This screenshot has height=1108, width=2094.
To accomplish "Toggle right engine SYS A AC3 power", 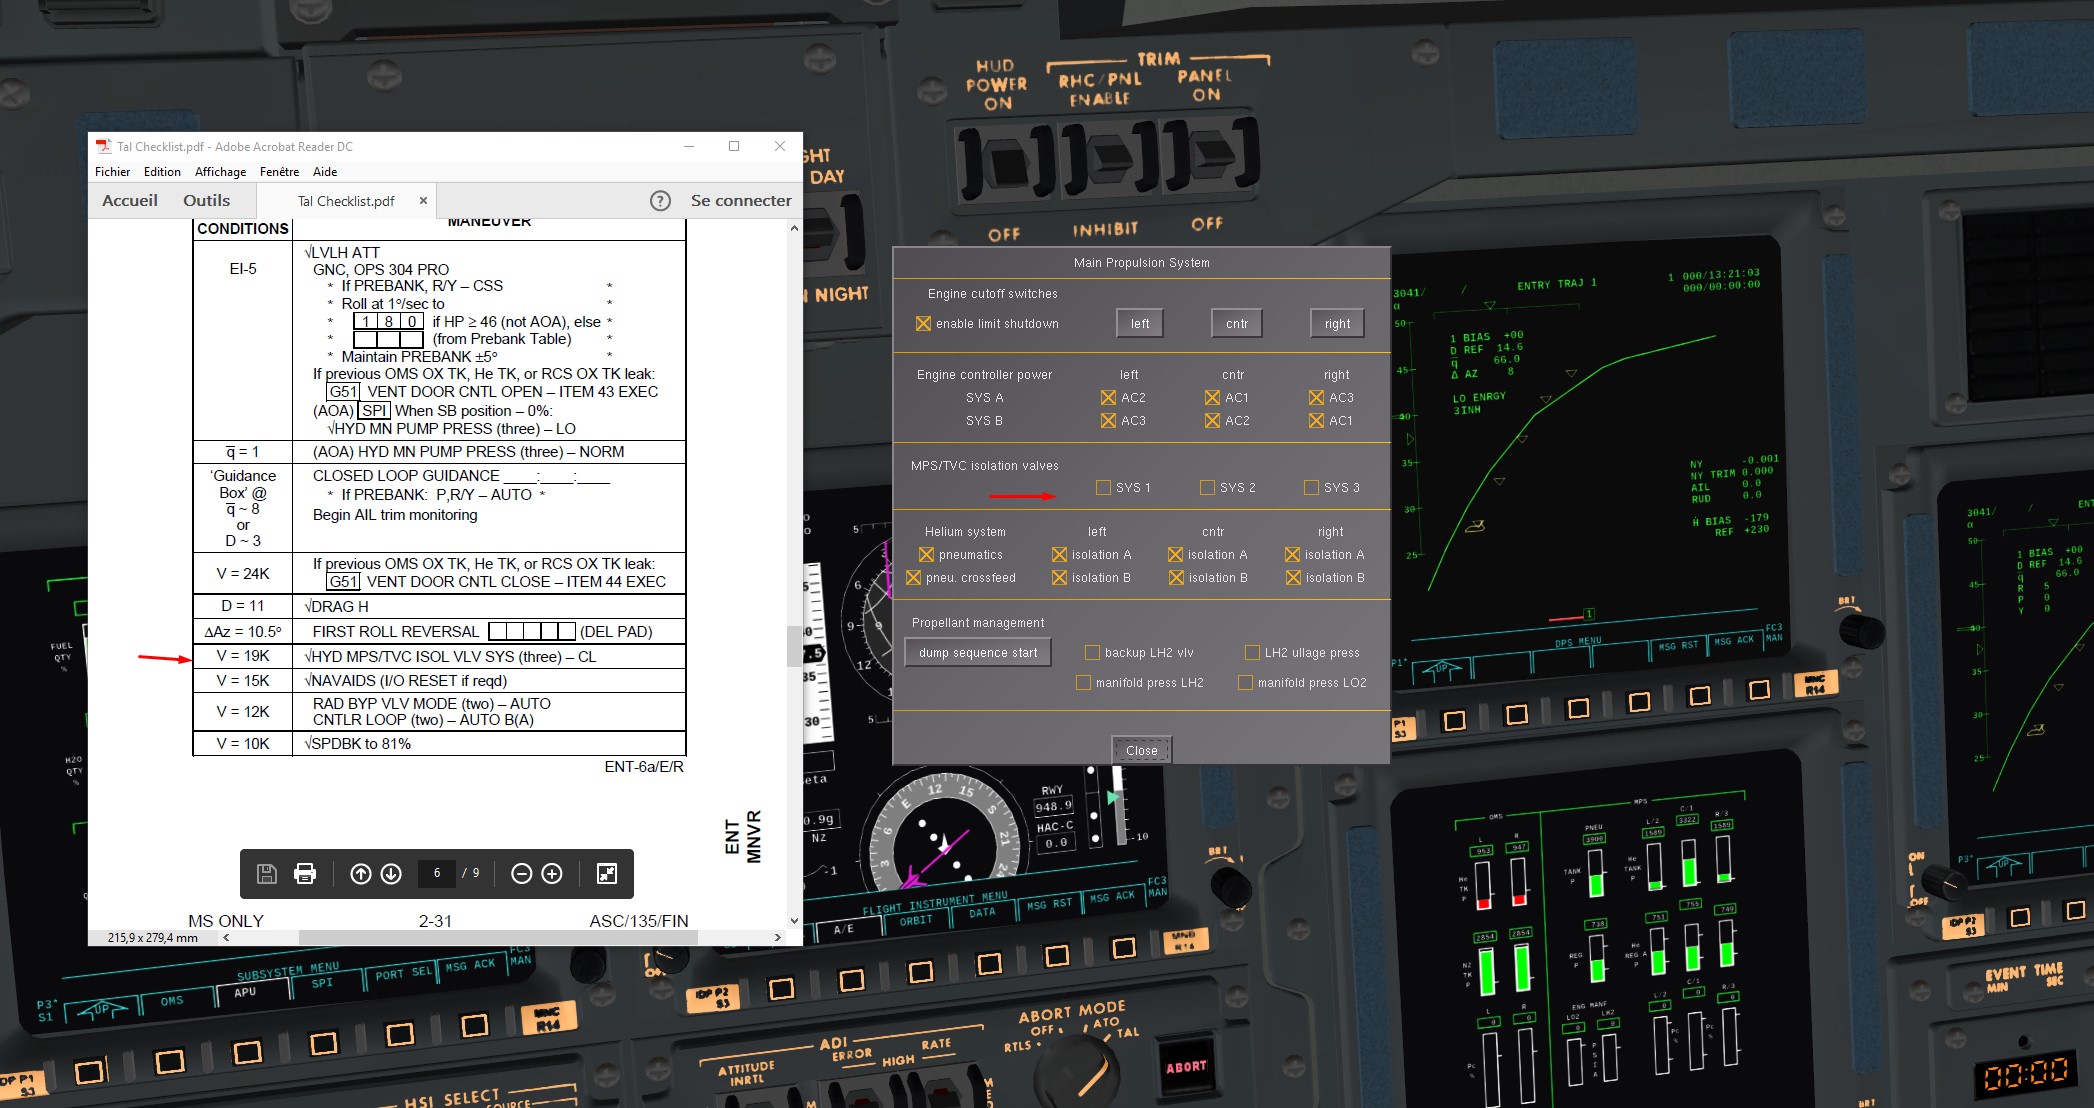I will [1316, 398].
